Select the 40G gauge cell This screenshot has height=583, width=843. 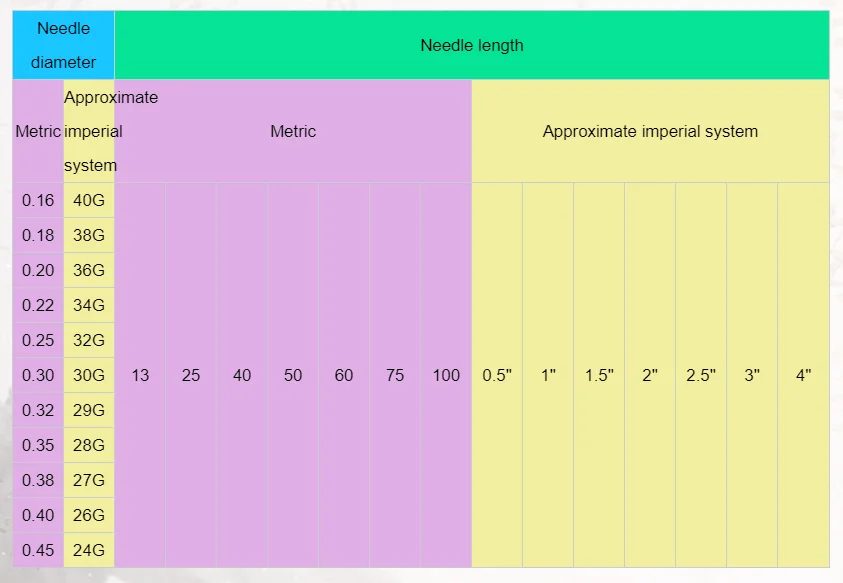pyautogui.click(x=89, y=200)
